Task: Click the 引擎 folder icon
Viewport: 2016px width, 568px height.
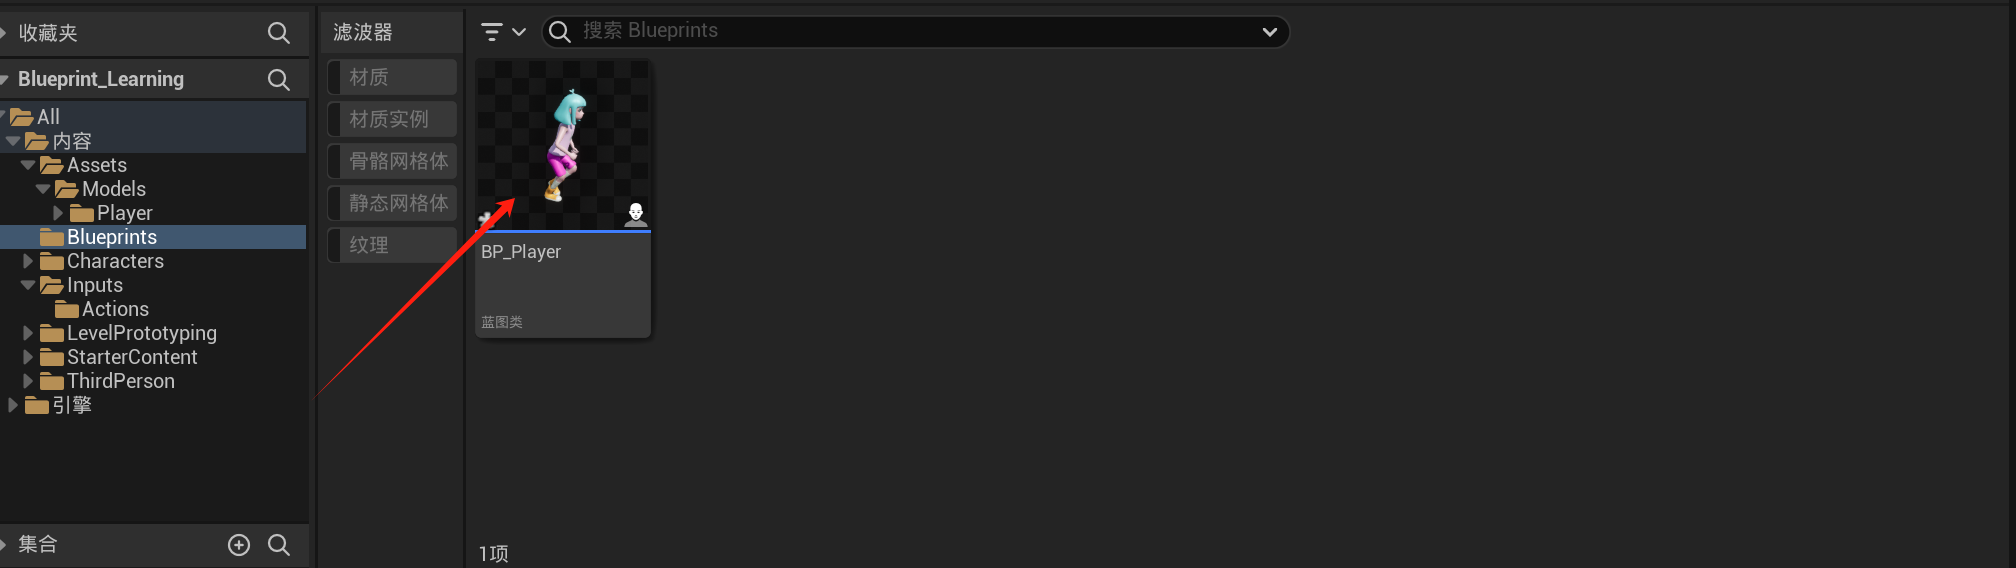Action: click(x=37, y=405)
